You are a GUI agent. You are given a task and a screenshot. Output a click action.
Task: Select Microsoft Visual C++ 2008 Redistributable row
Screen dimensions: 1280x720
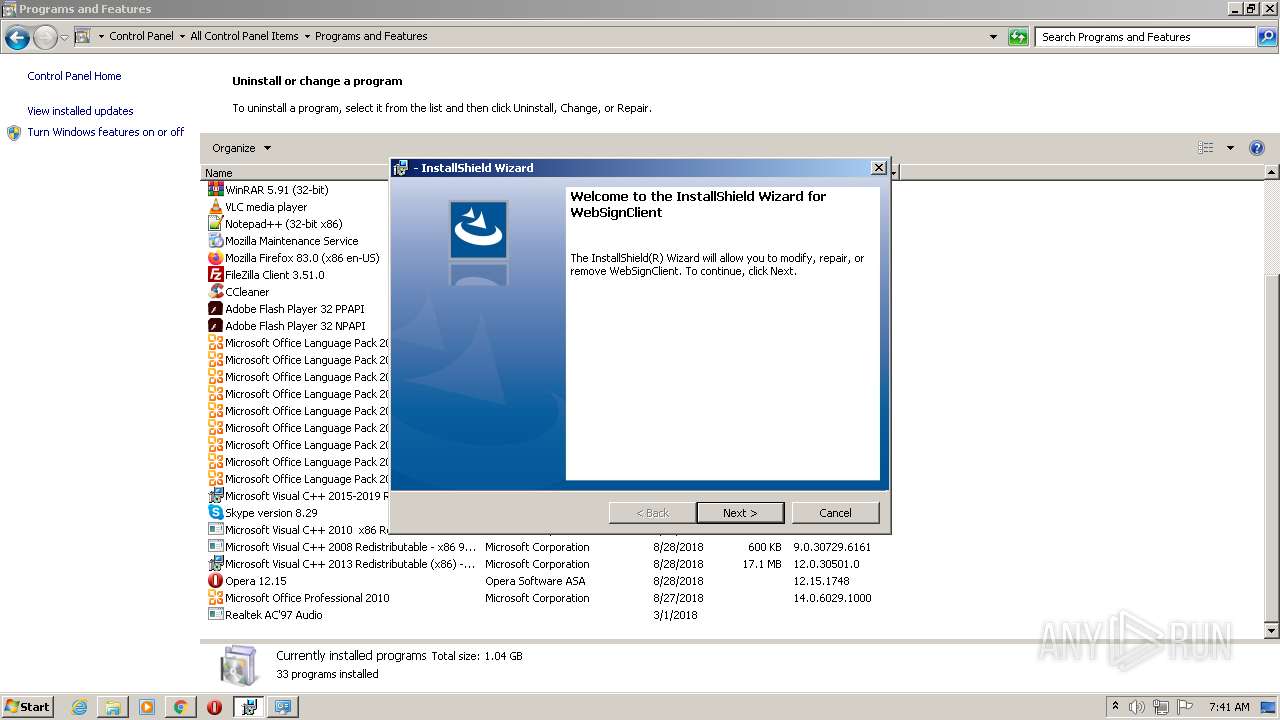(540, 547)
